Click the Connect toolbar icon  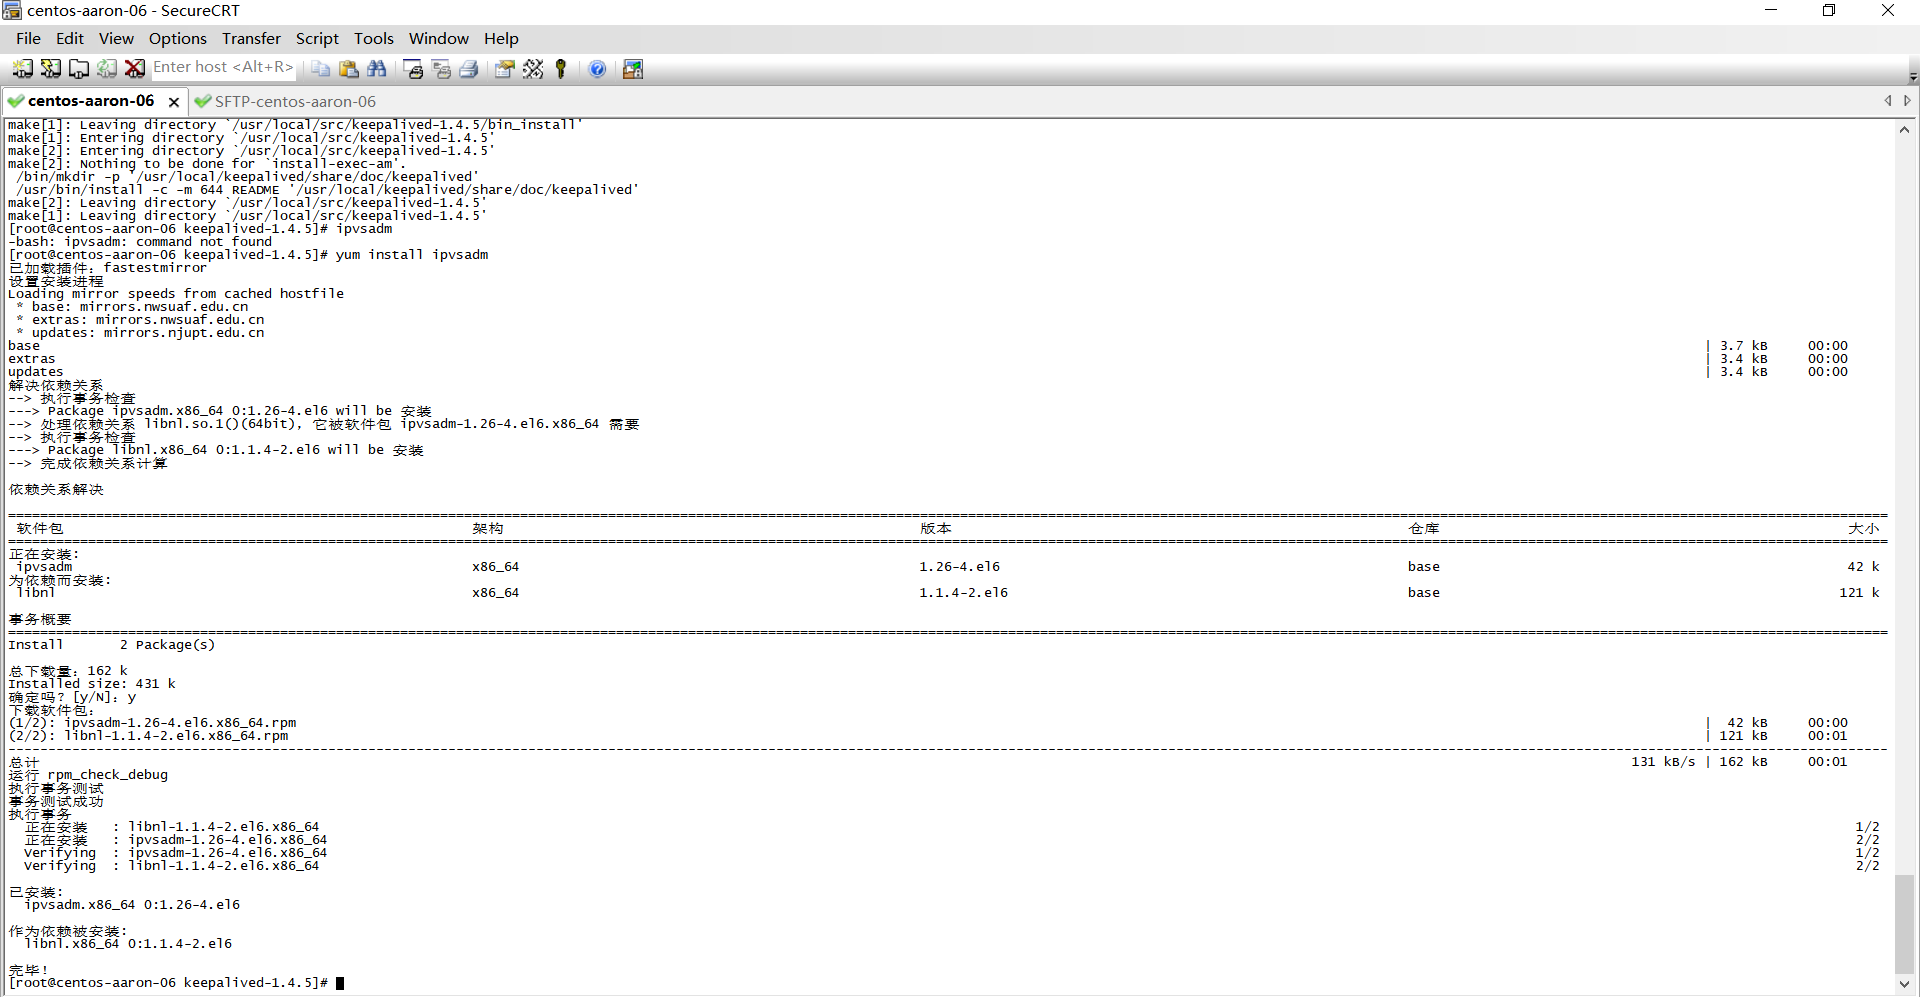22,69
